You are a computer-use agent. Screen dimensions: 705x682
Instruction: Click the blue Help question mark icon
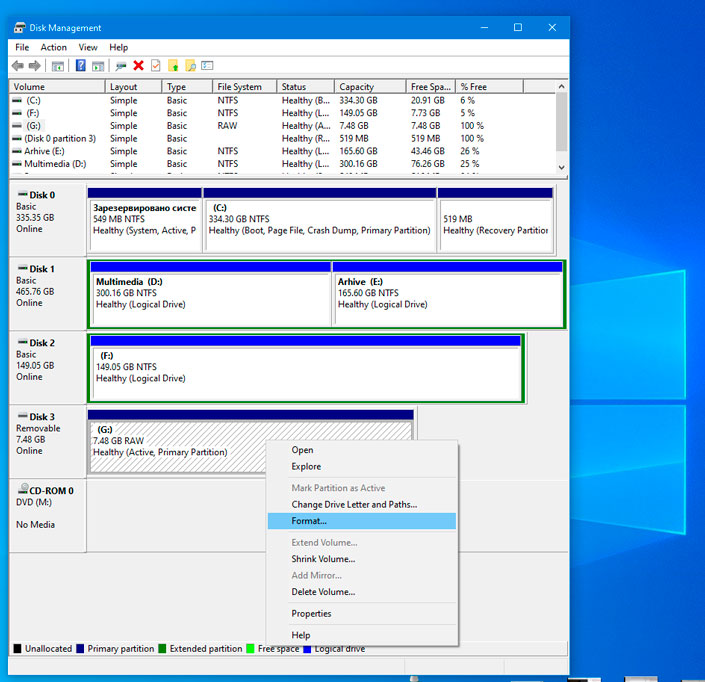(80, 66)
